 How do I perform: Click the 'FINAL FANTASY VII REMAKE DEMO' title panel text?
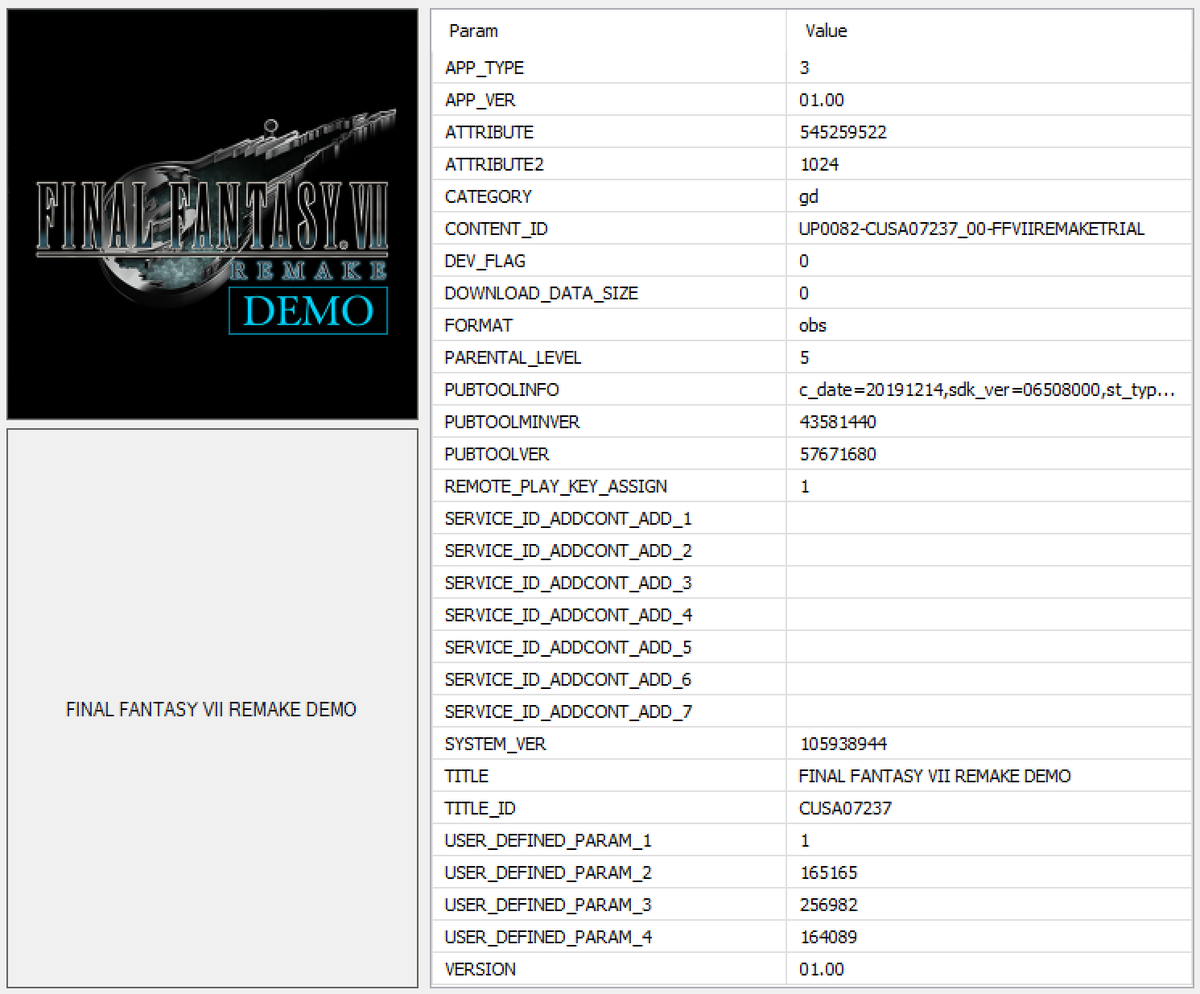(x=211, y=710)
